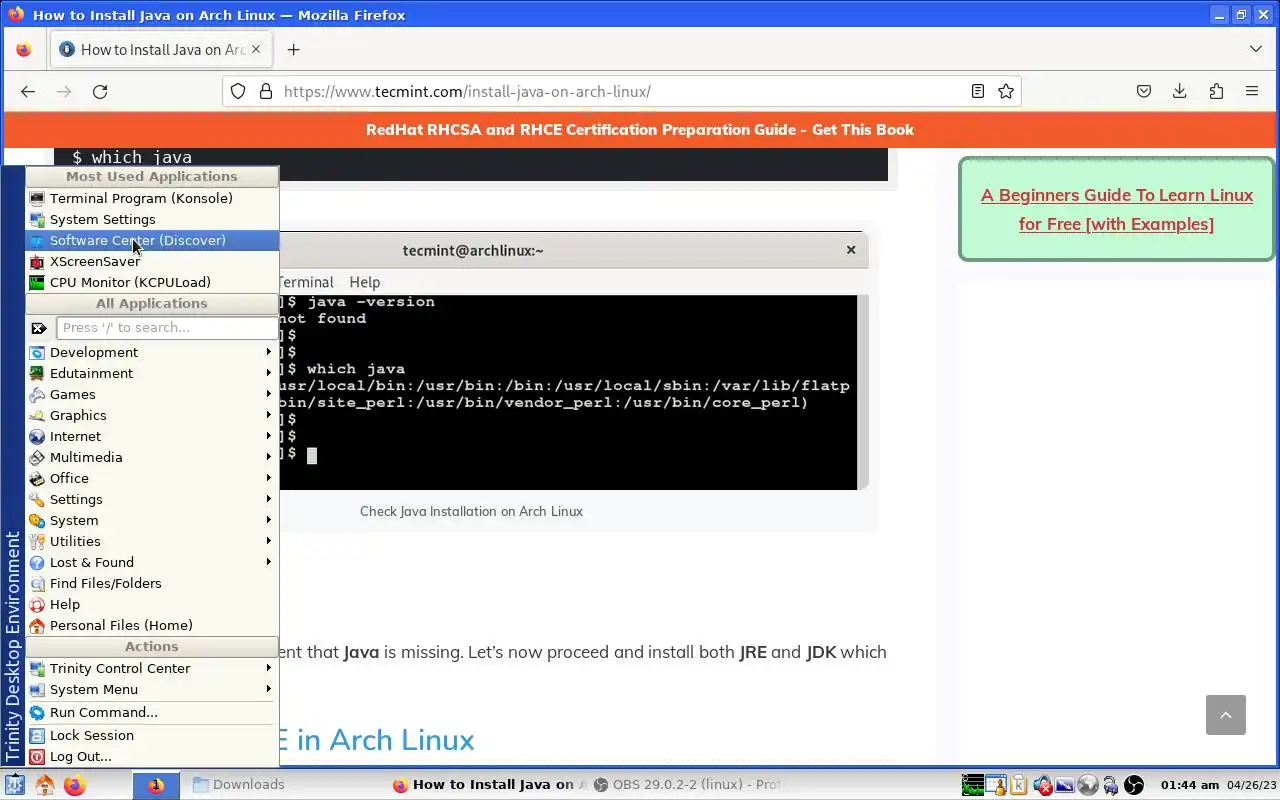Open the Klipper clipboard tray icon
Image resolution: width=1280 pixels, height=800 pixels.
coord(1018,785)
